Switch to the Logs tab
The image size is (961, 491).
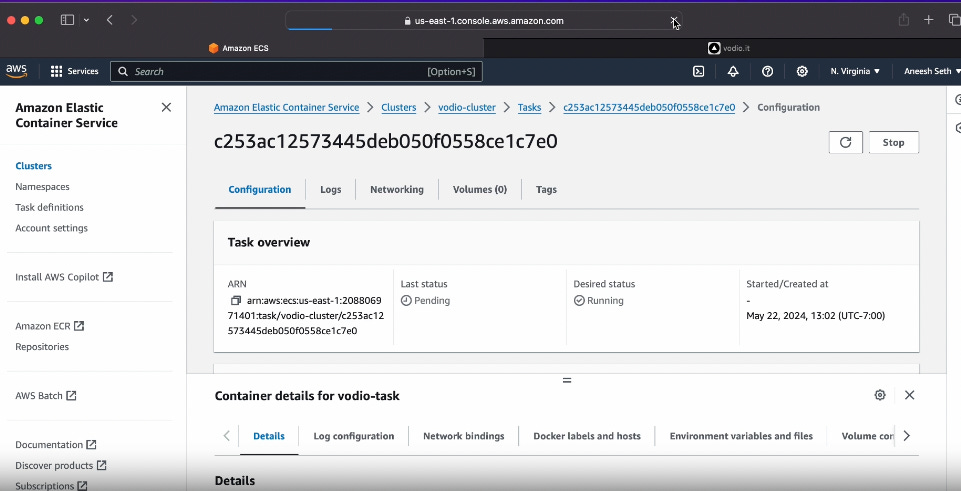[330, 189]
